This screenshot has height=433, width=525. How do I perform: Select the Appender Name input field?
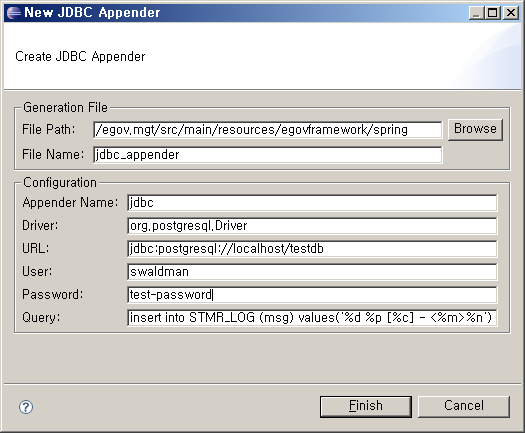pyautogui.click(x=312, y=203)
